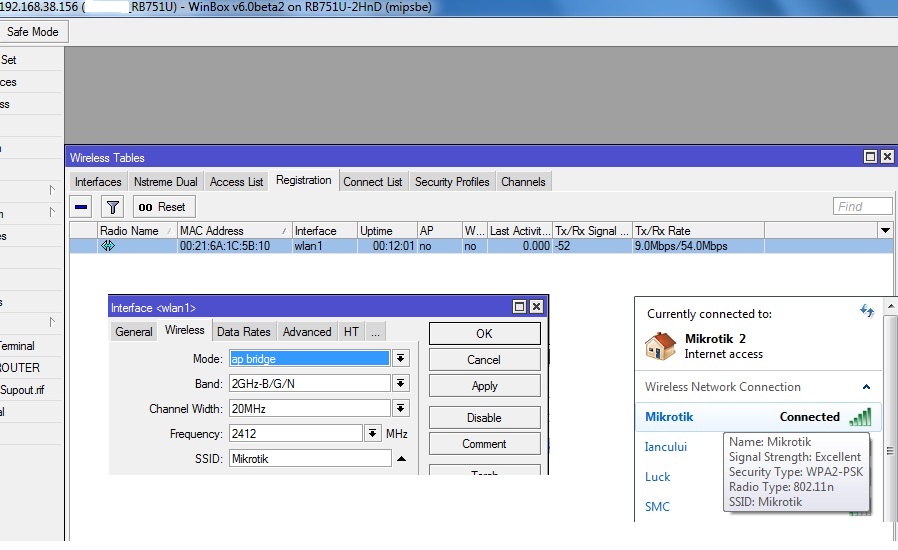Click the Reset counters button
Screen dimensions: 898x550
[x=164, y=207]
